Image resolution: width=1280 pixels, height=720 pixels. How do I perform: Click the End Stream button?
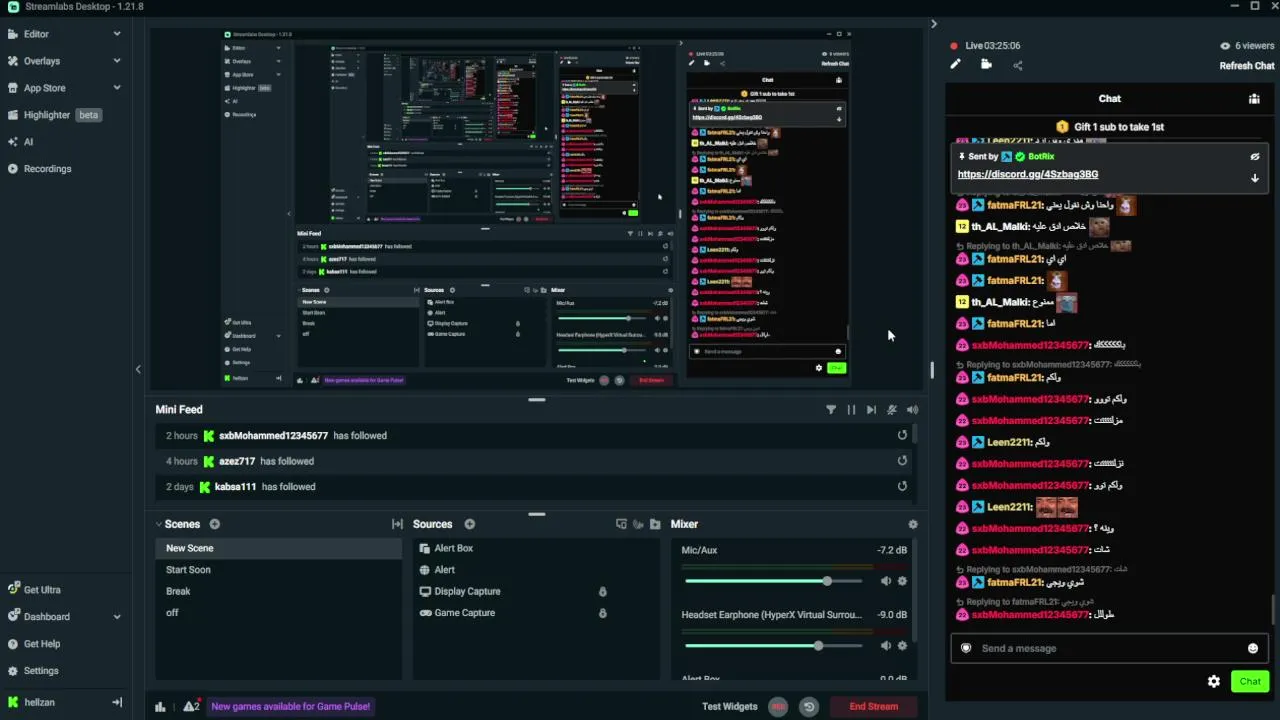(874, 707)
